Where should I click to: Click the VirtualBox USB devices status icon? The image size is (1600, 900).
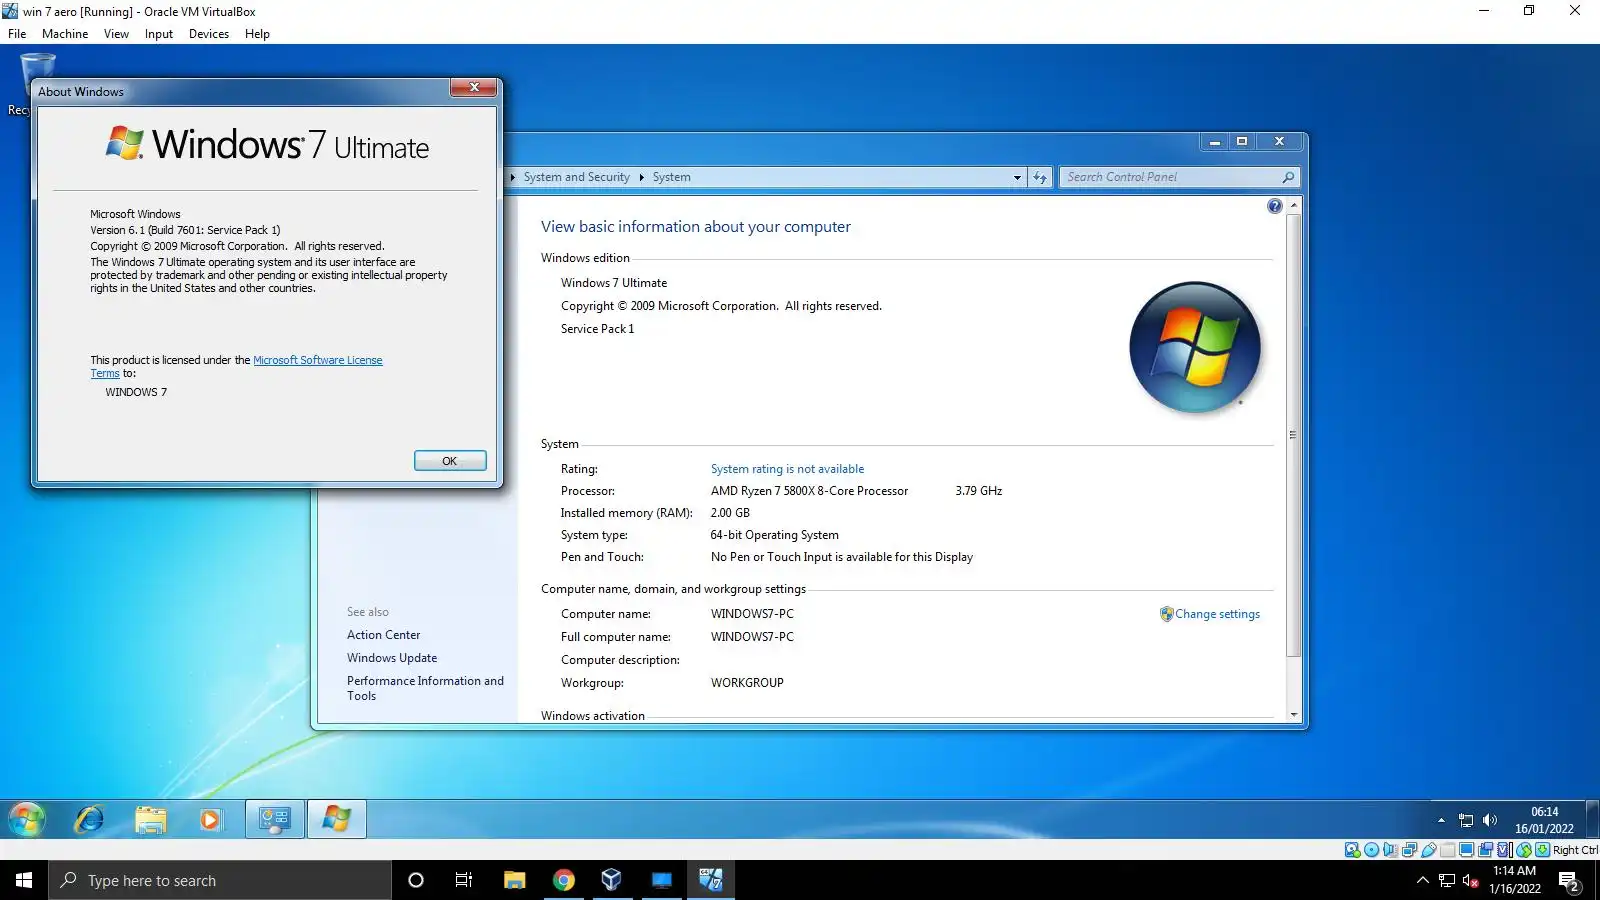(1428, 850)
